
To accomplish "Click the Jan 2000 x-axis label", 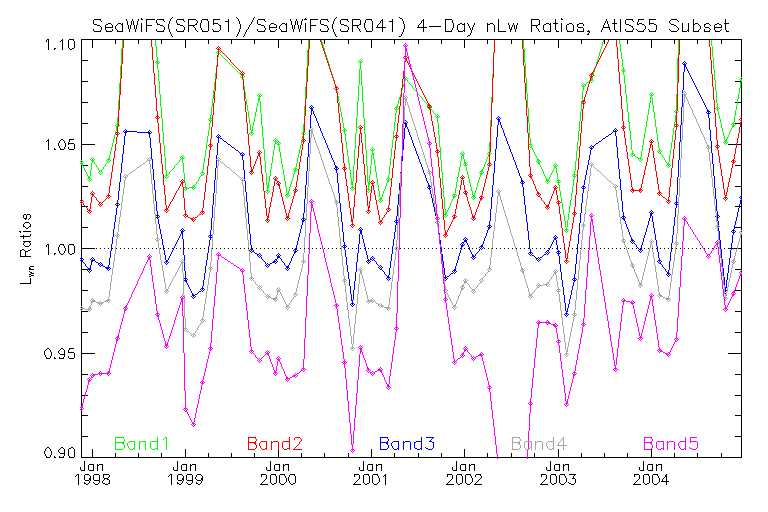I will pos(278,473).
